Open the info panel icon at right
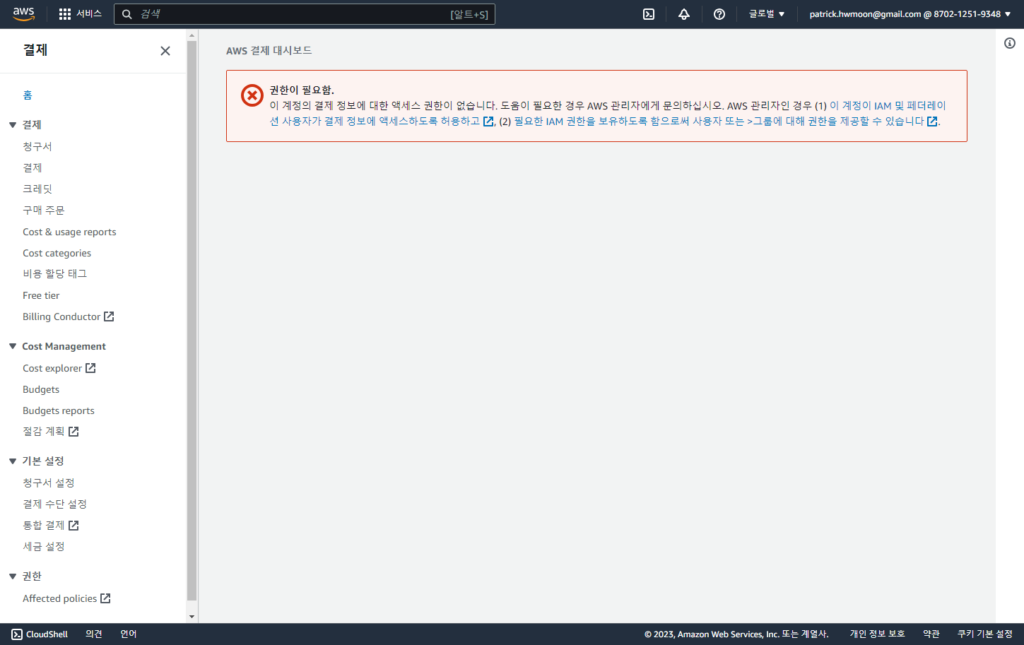Image resolution: width=1024 pixels, height=645 pixels. [1010, 43]
